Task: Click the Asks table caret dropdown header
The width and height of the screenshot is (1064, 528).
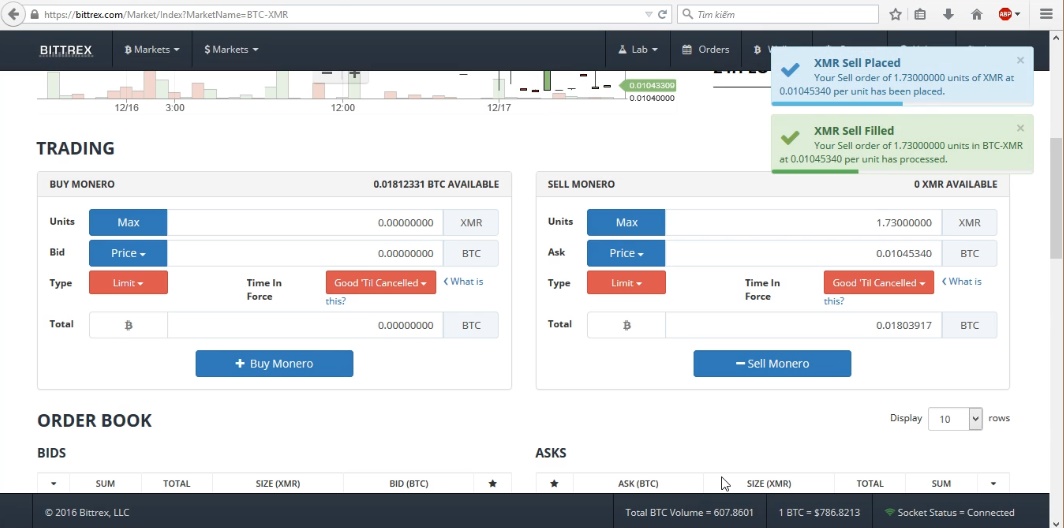Action: (x=993, y=484)
